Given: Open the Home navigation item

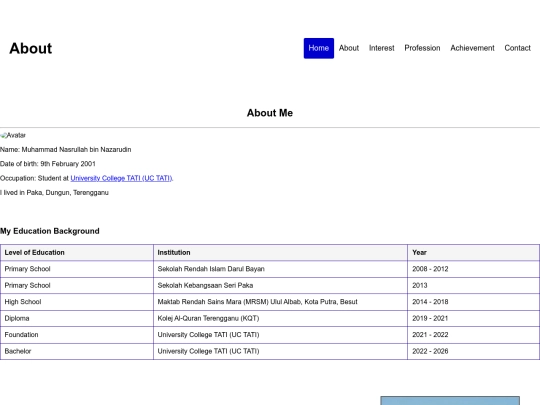Looking at the screenshot, I should pos(319,48).
